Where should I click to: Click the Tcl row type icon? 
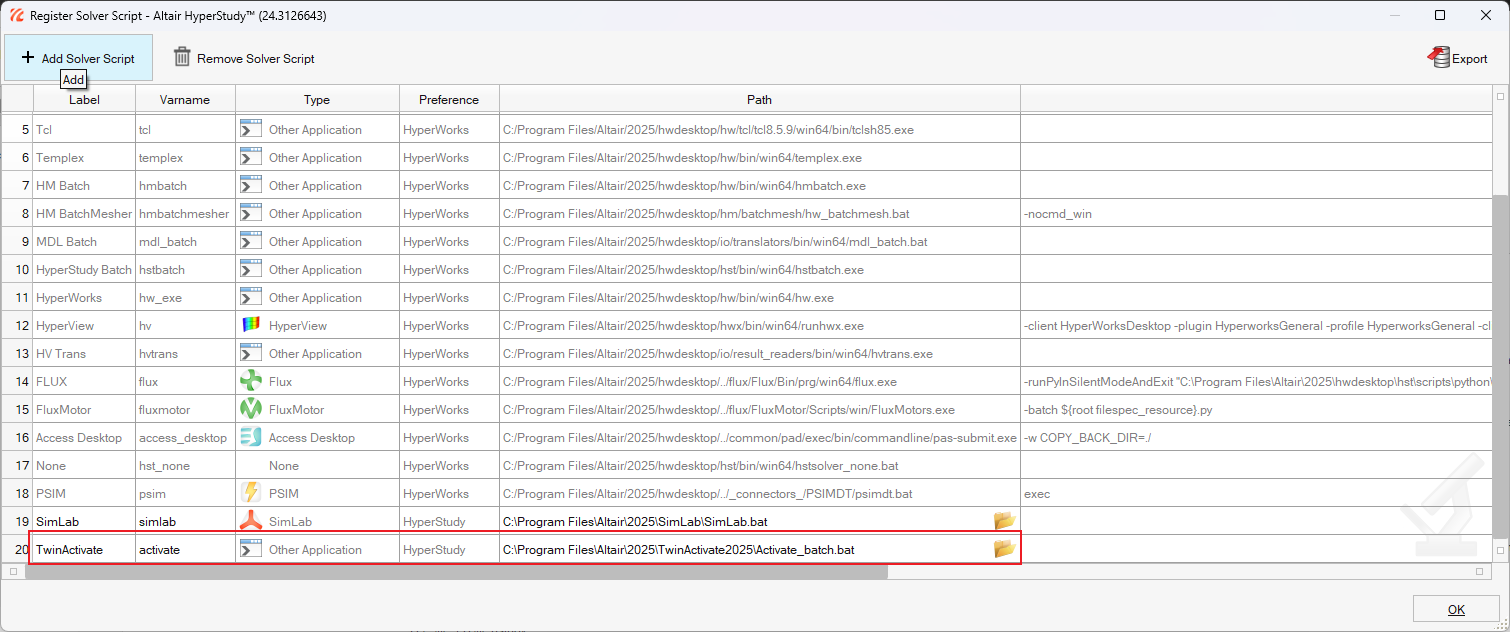coord(251,129)
